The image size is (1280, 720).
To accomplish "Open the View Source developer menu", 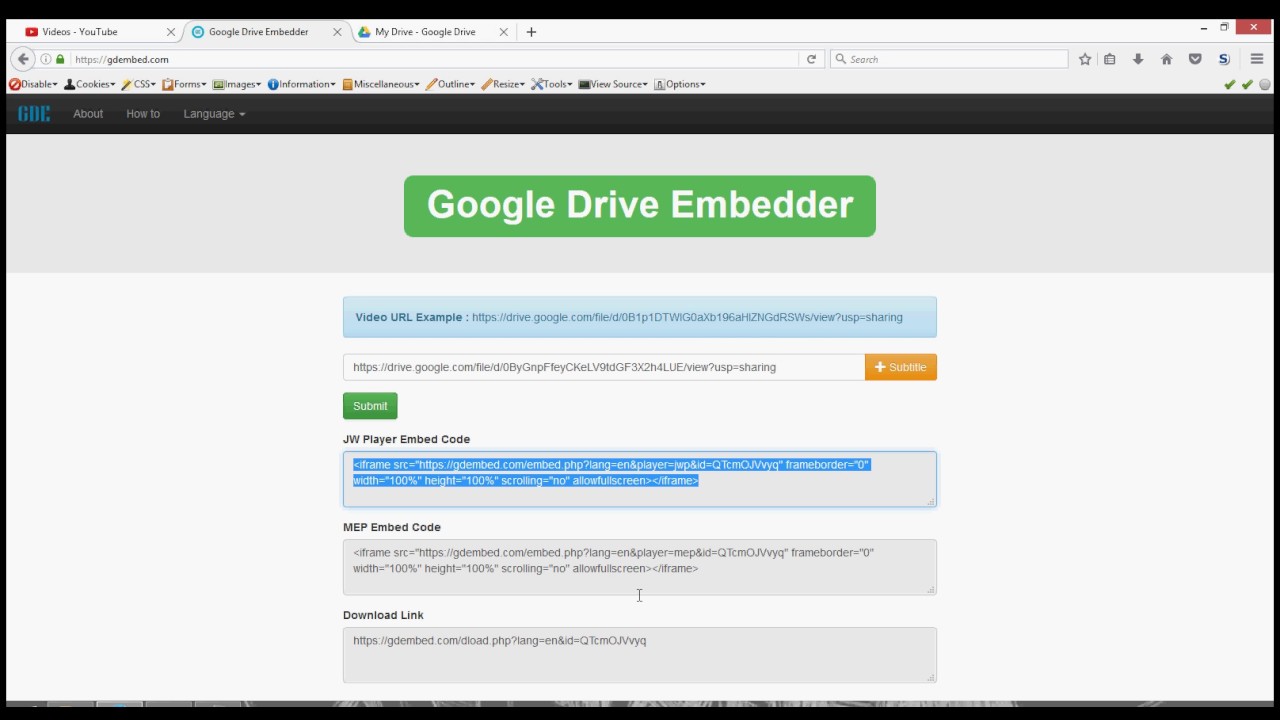I will [613, 84].
